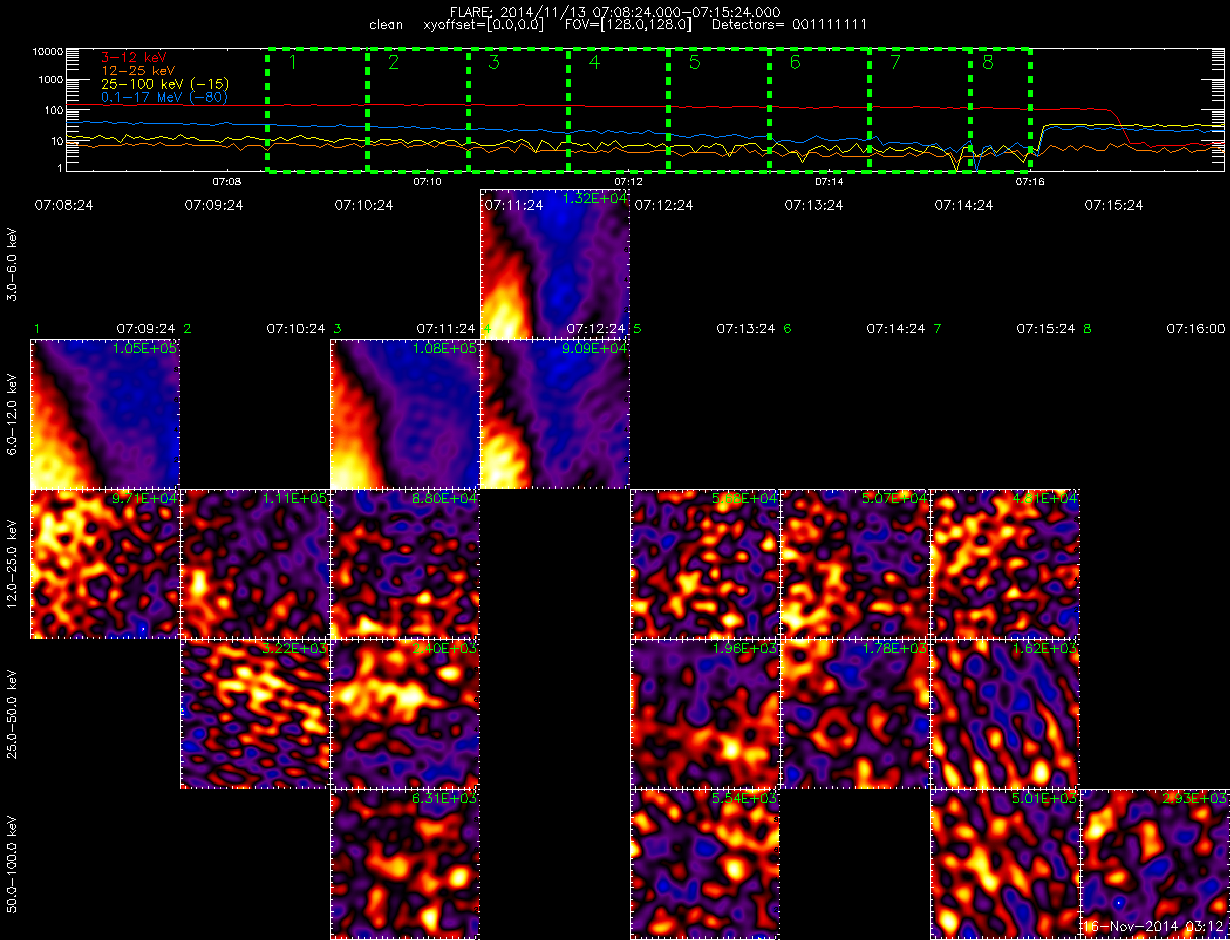Pick the 12-25 keV image labeled 9.71E+04

coord(105,564)
